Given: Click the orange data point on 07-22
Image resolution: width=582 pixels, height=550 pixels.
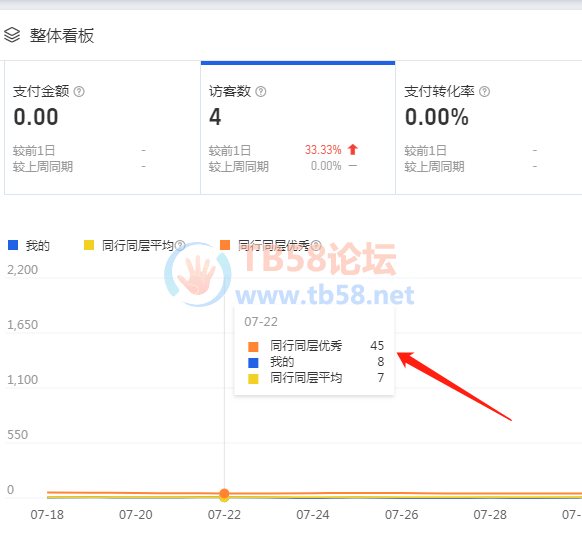Looking at the screenshot, I should tap(224, 494).
